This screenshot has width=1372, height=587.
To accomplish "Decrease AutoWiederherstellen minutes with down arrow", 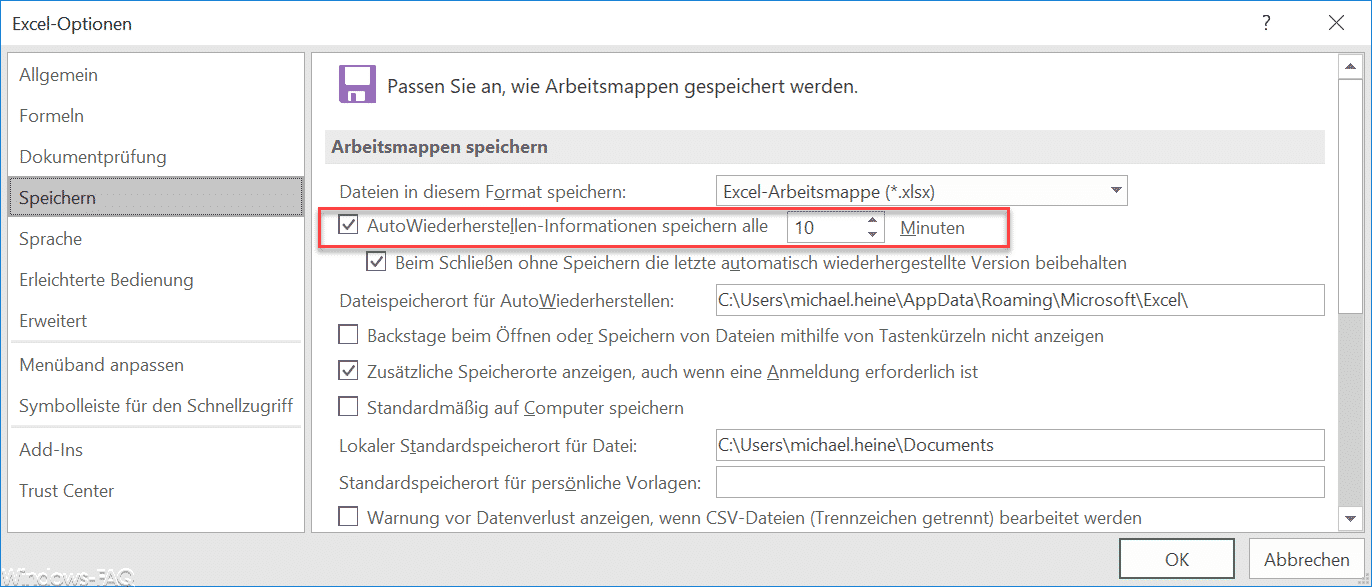I will 873,235.
